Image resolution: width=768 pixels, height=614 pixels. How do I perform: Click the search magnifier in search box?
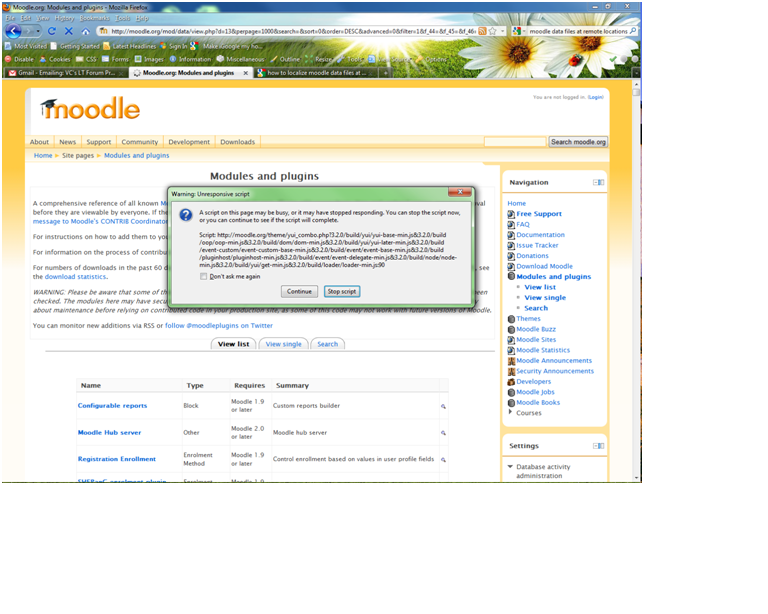tap(633, 31)
